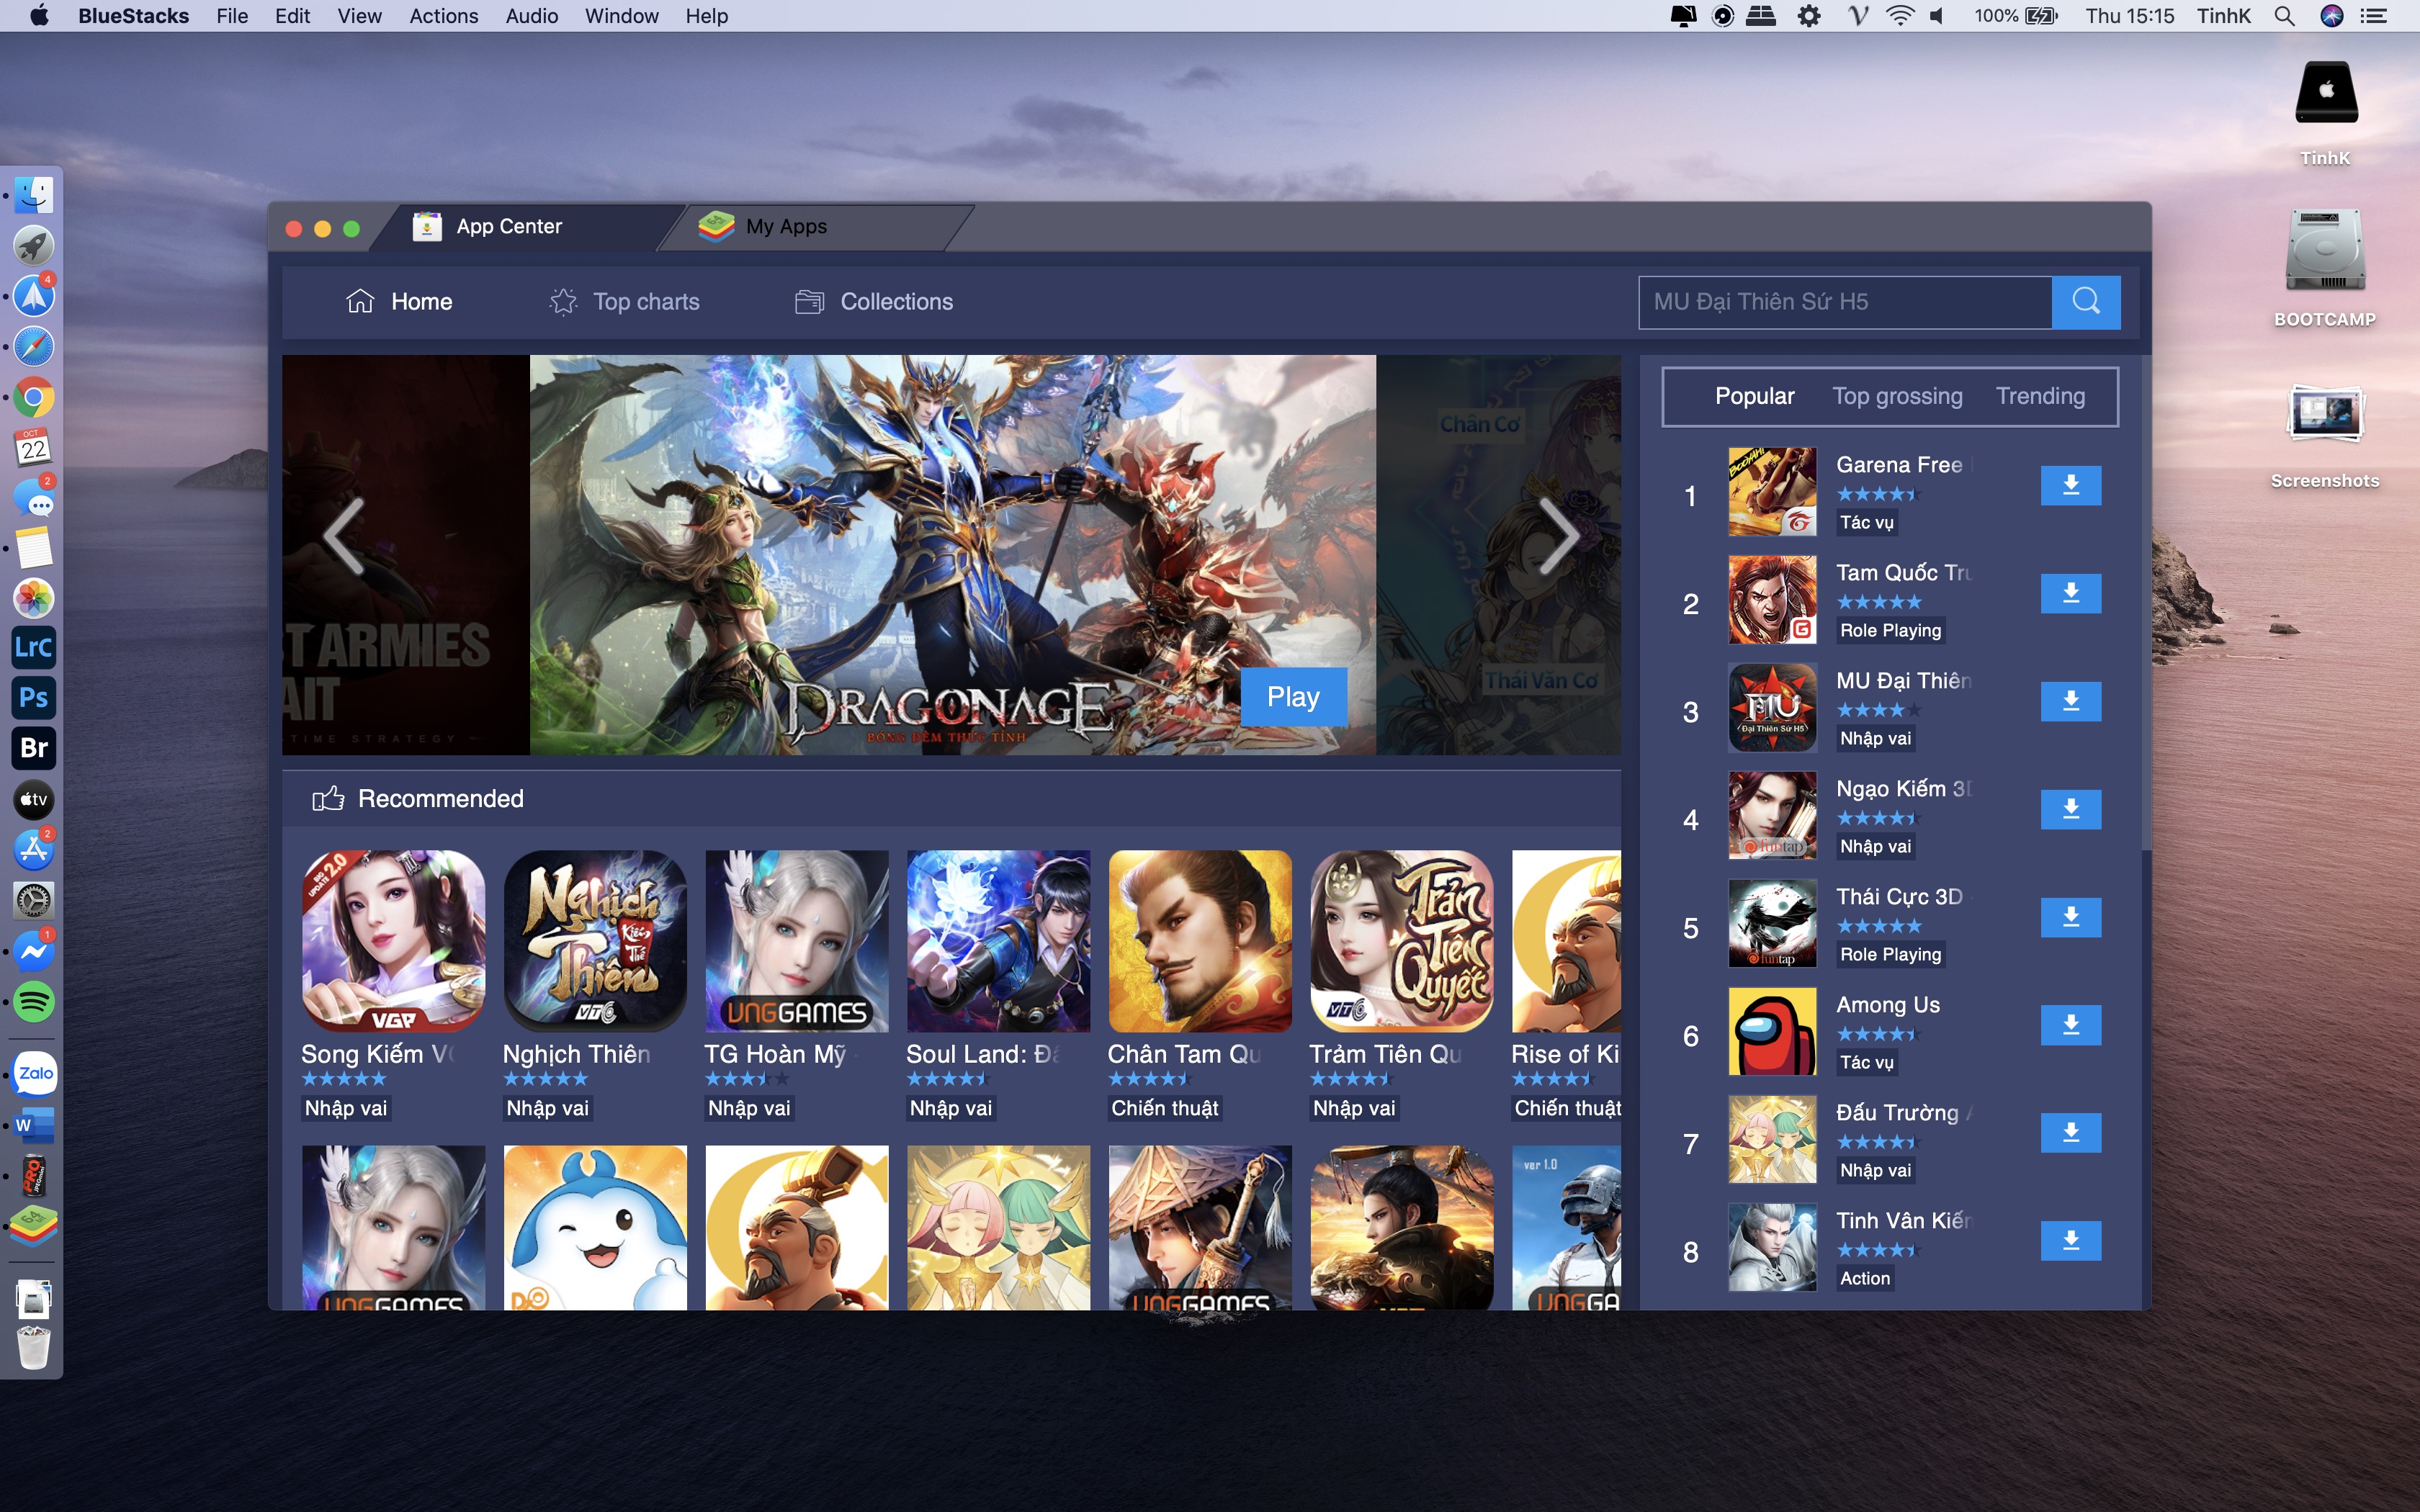Download Among Us from Popular list
This screenshot has height=1512, width=2420.
pyautogui.click(x=2070, y=1026)
